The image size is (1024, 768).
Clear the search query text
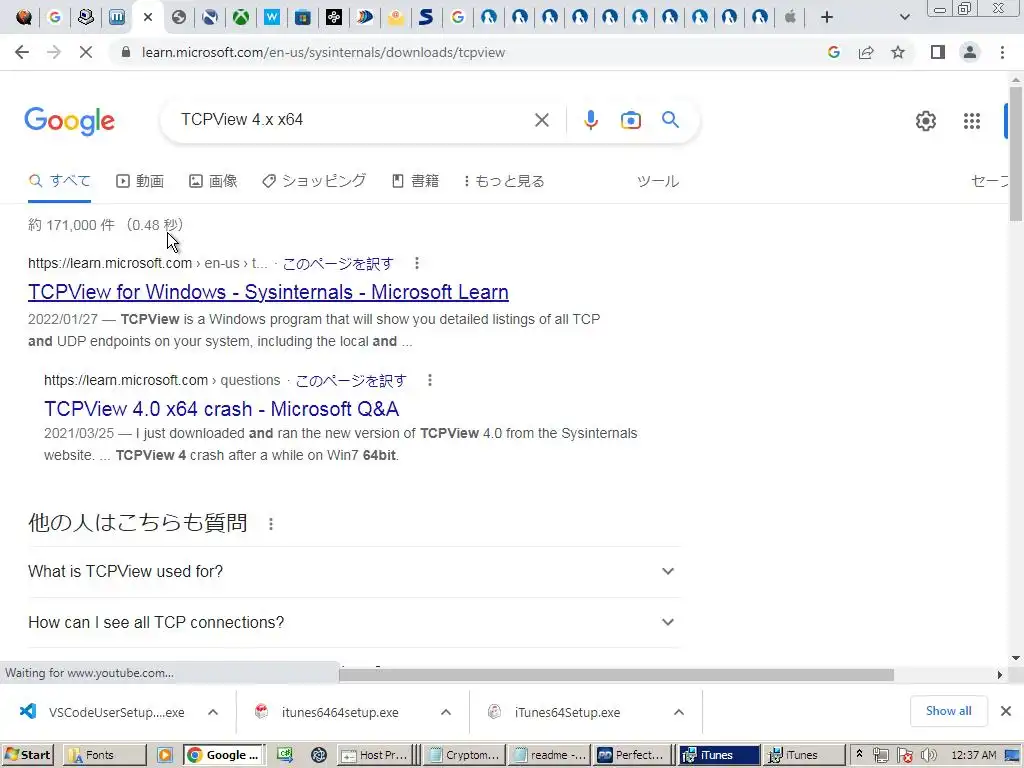[541, 120]
